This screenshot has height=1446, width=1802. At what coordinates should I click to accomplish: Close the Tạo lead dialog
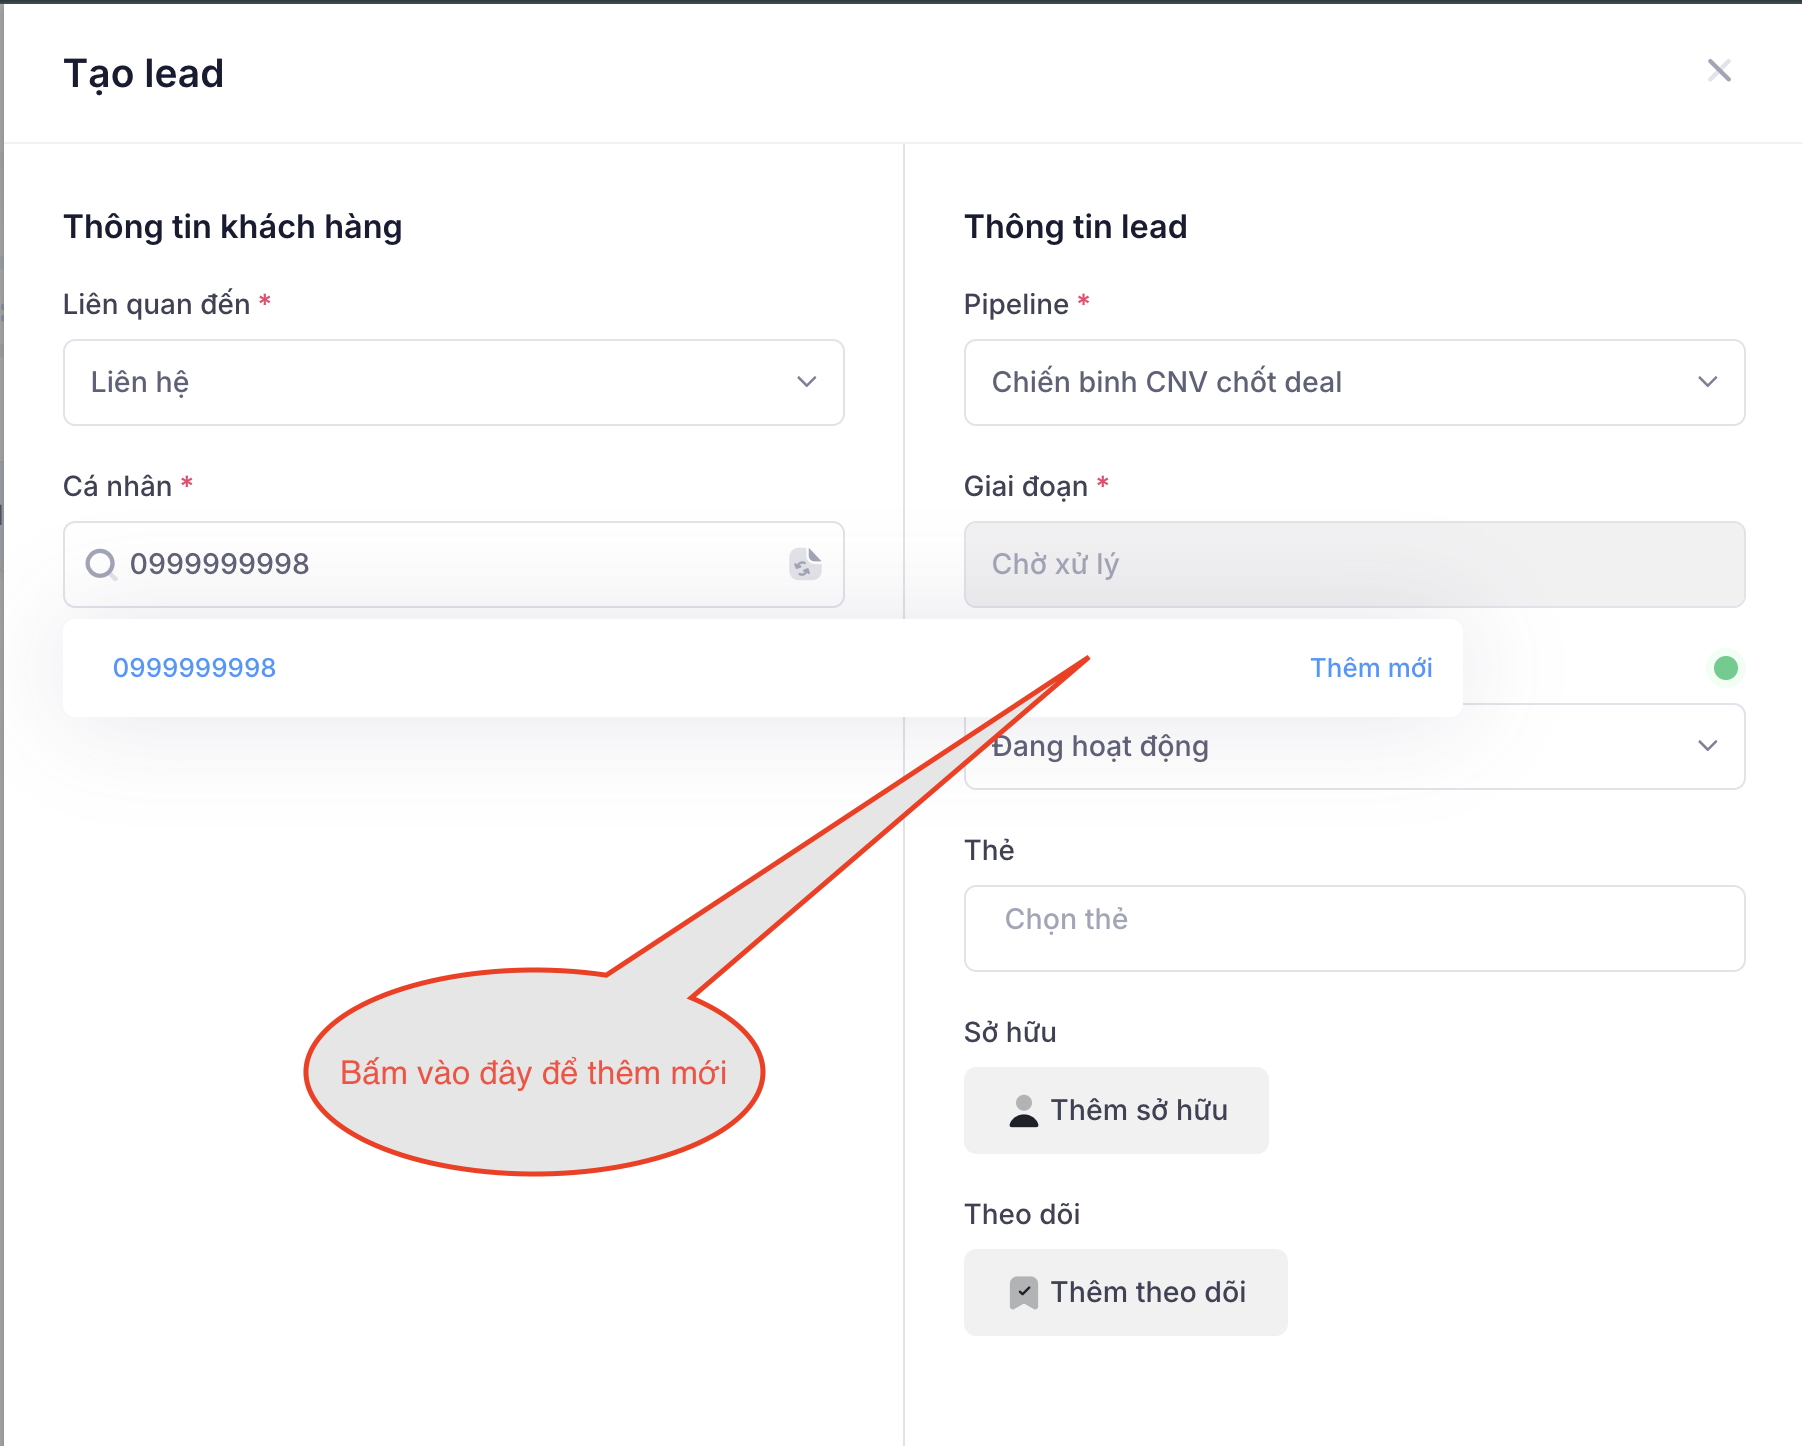click(x=1718, y=71)
